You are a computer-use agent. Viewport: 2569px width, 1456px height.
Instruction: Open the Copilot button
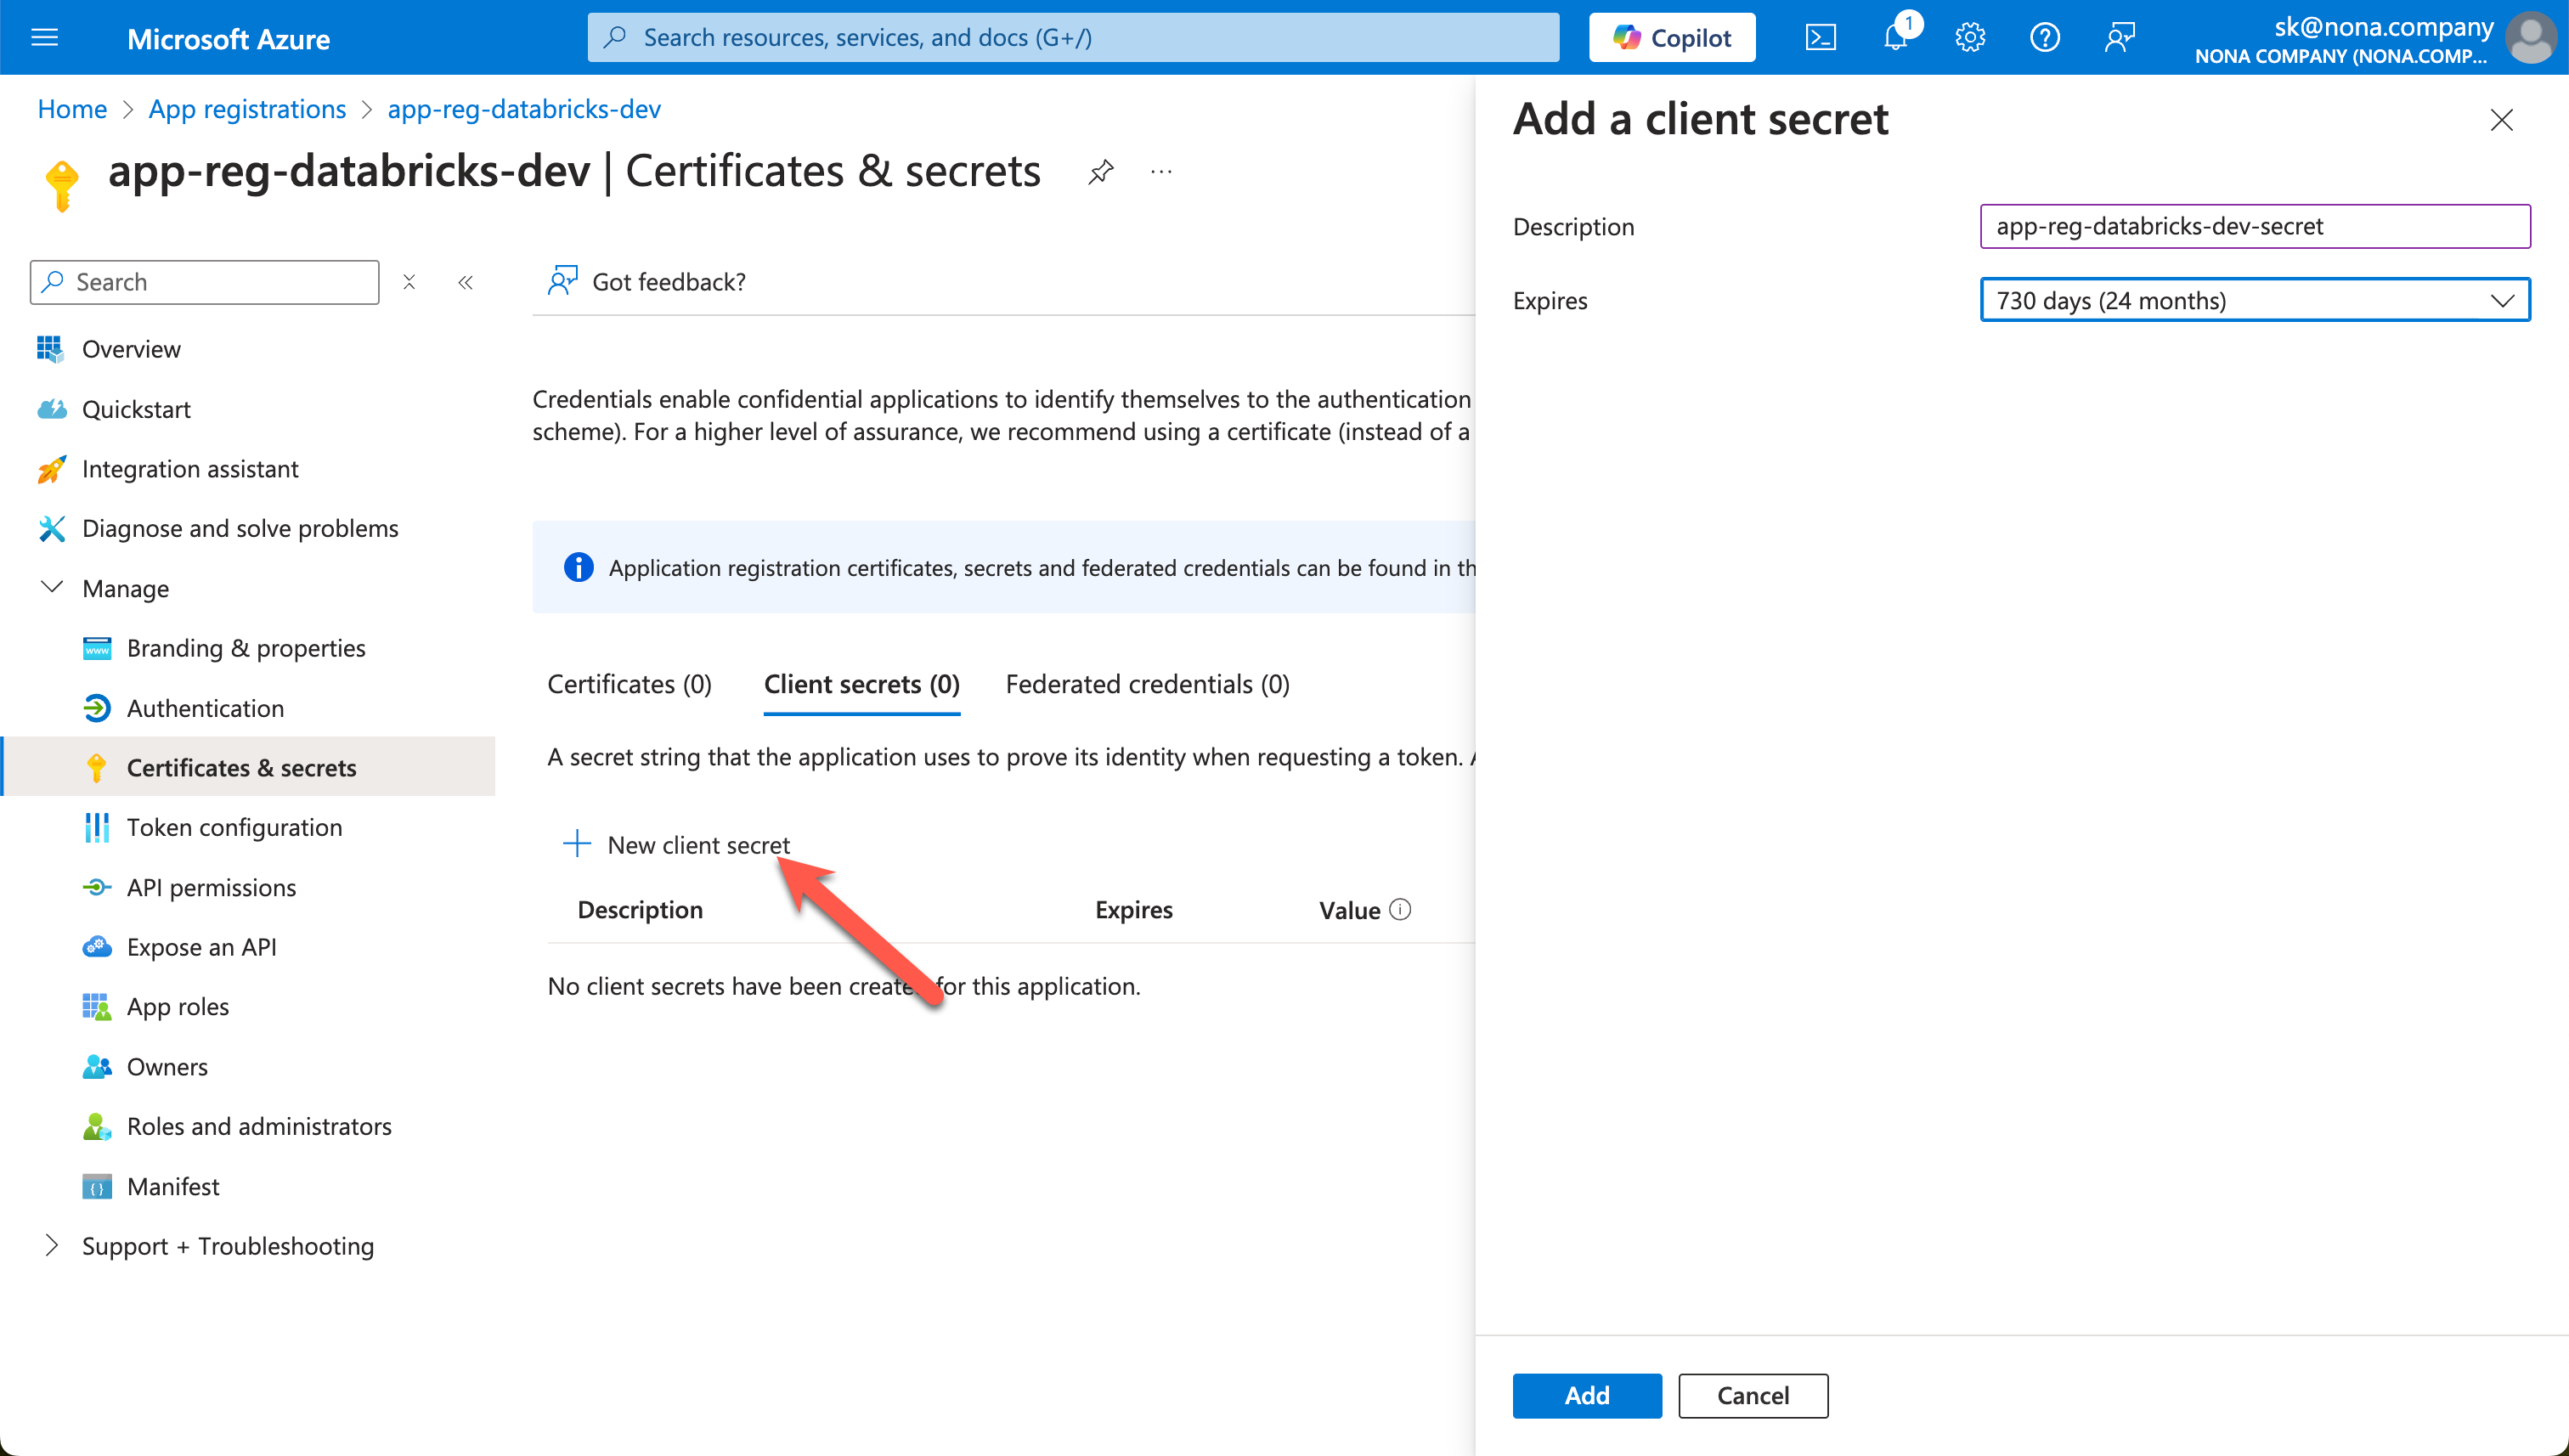(x=1671, y=38)
